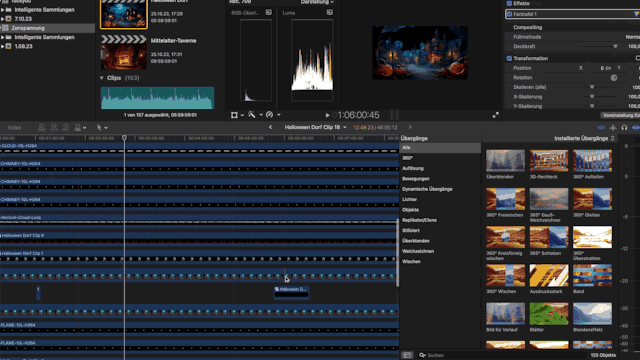Expand the 7.10.23 event
Image resolution: width=640 pixels, height=360 pixels.
tap(2, 19)
